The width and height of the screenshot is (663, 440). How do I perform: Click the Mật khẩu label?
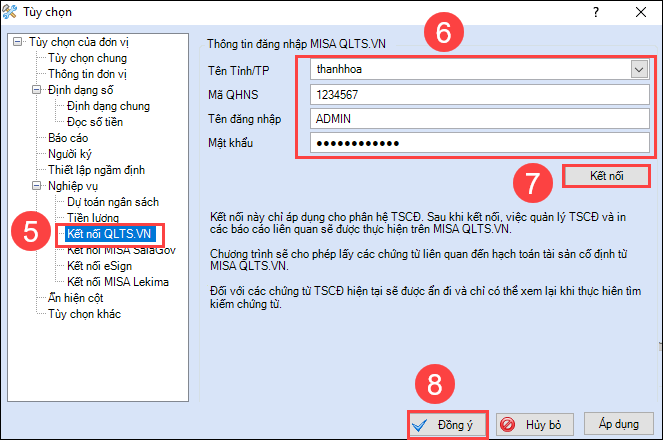[x=230, y=143]
